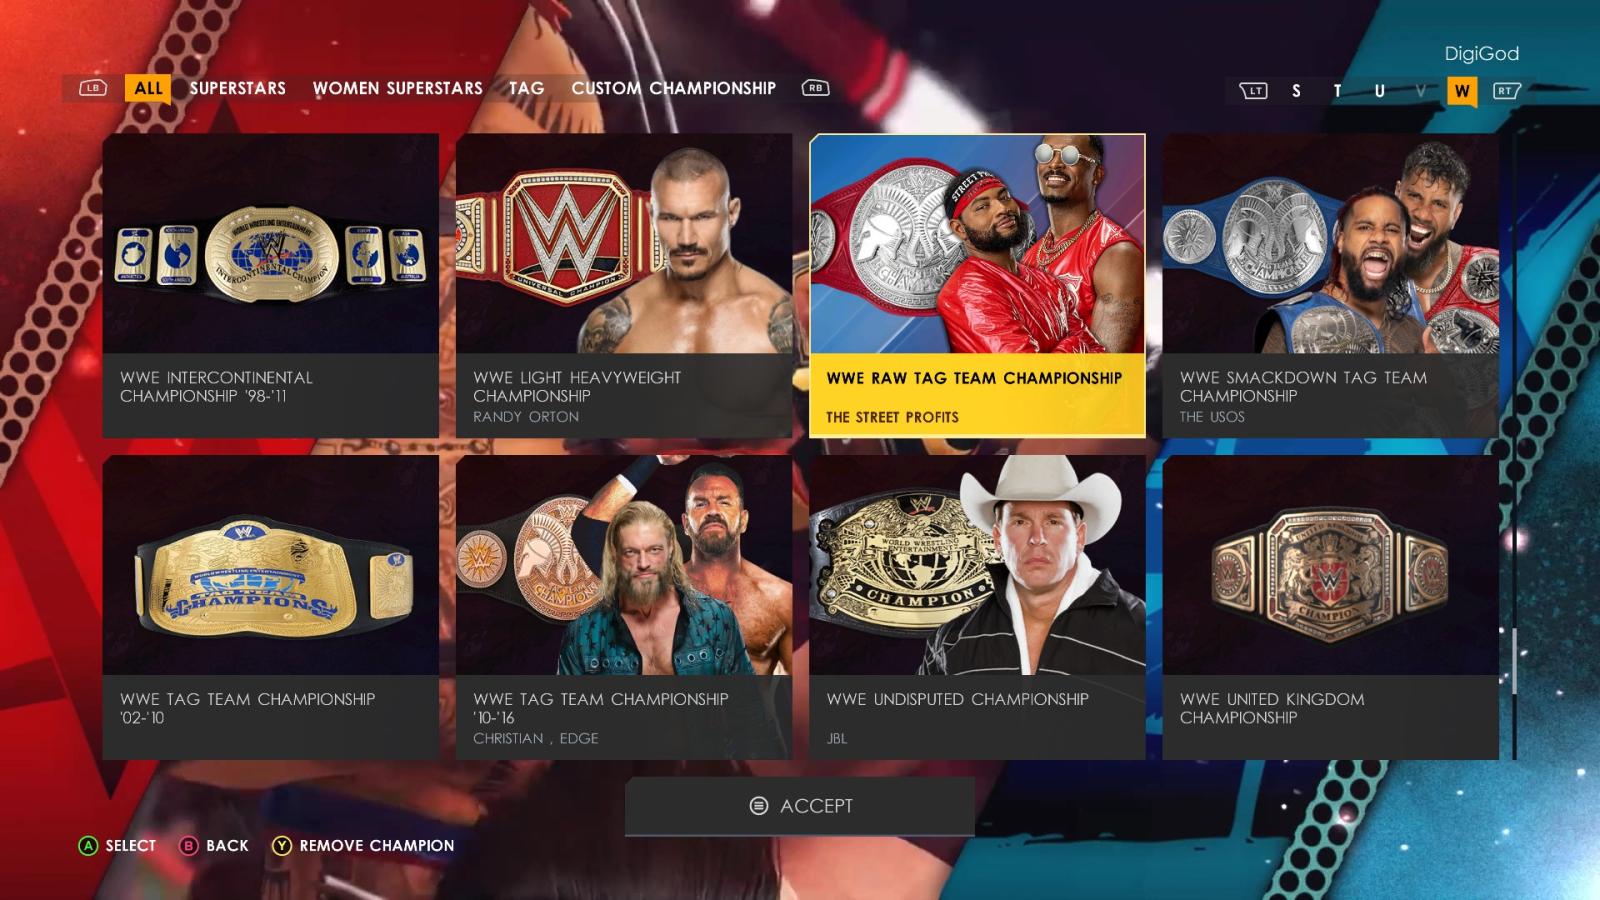This screenshot has width=1600, height=900.
Task: Click the red B Back icon
Action: click(x=188, y=846)
